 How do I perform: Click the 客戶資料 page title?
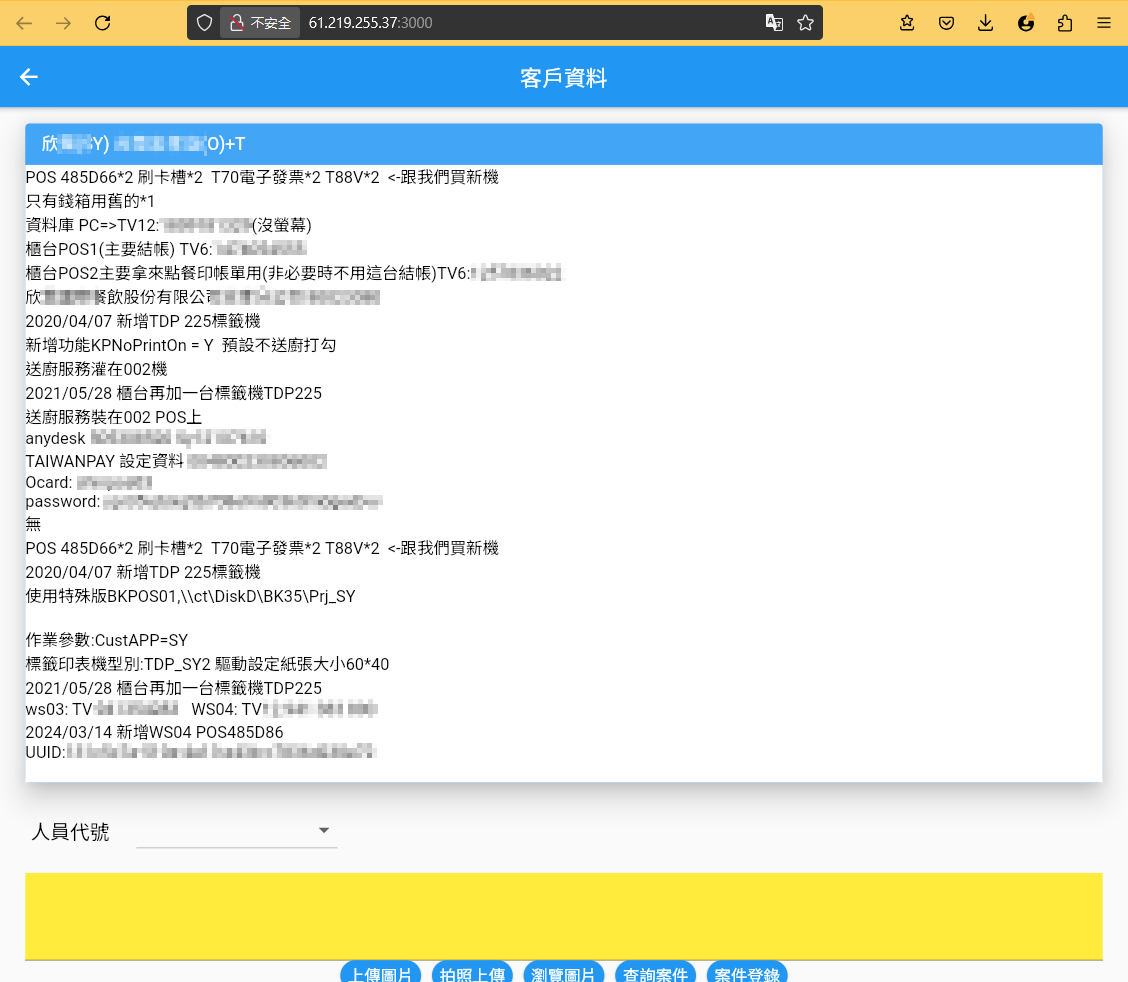564,78
